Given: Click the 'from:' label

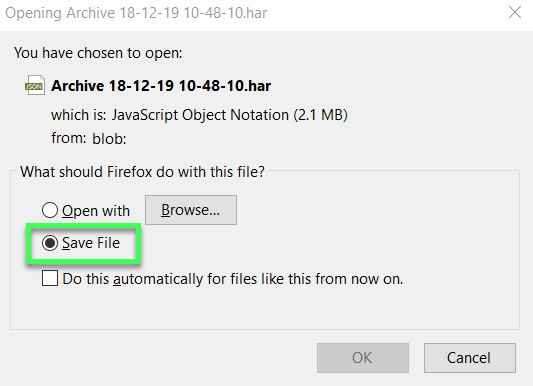Looking at the screenshot, I should 69,138.
